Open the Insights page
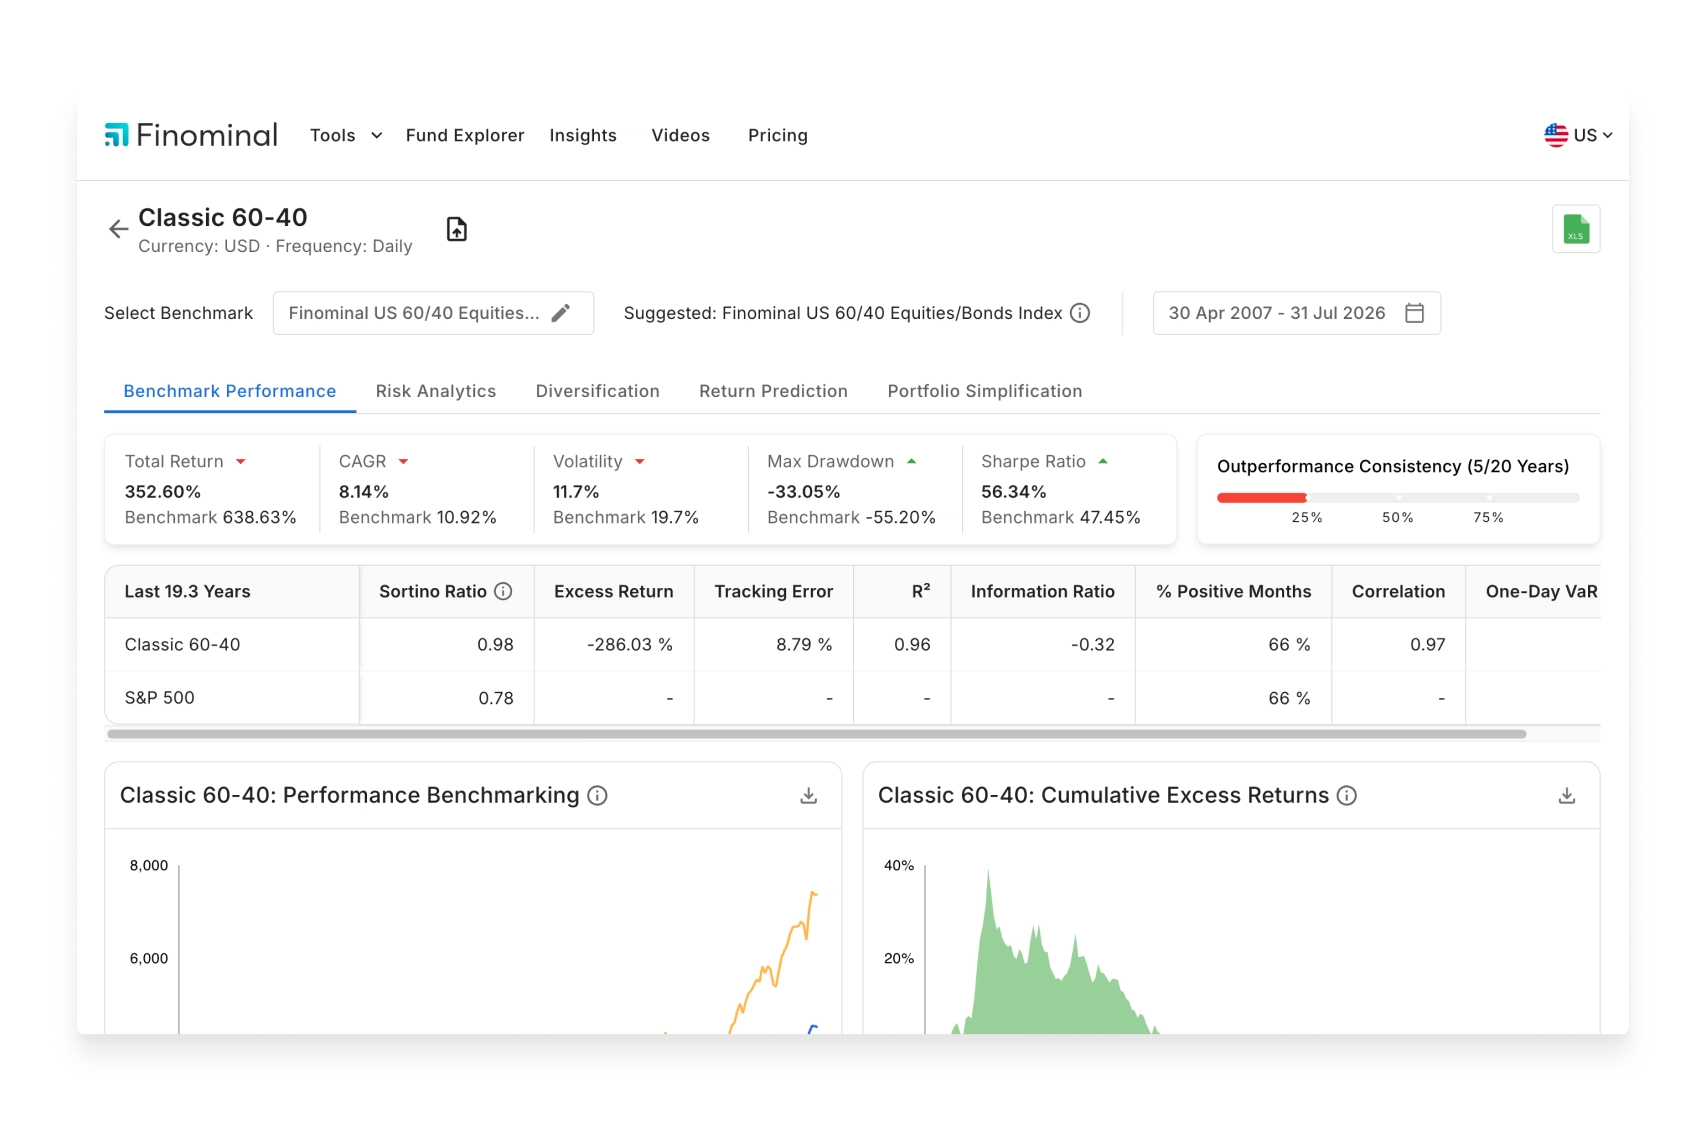This screenshot has width=1706, height=1125. click(583, 135)
